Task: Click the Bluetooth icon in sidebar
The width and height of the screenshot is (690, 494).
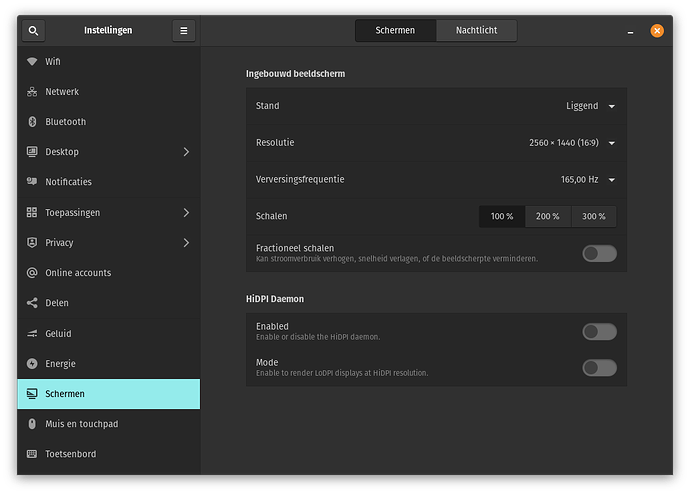Action: coord(32,121)
